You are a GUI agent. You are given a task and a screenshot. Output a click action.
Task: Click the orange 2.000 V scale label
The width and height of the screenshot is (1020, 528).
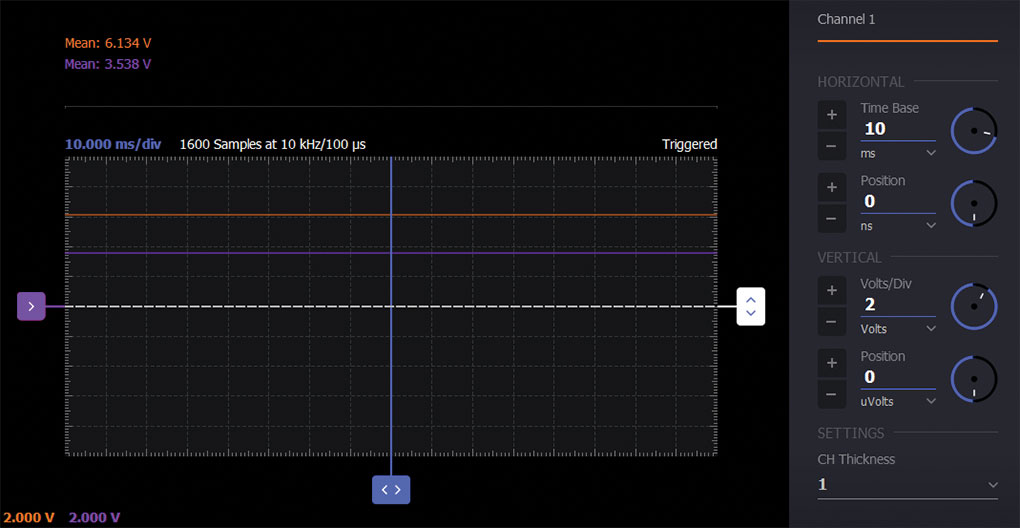27,518
